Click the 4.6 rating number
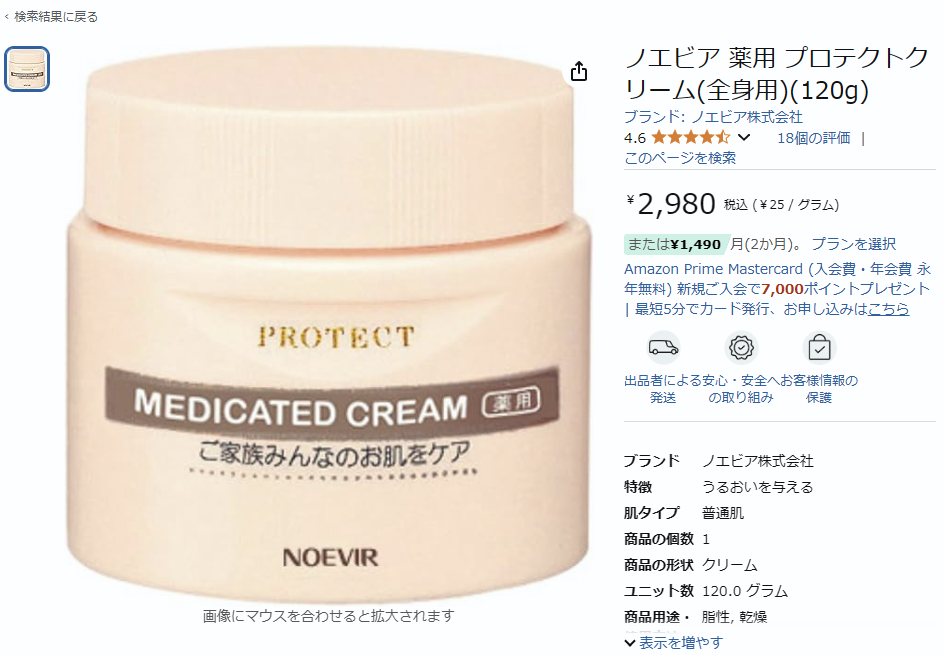The height and width of the screenshot is (655, 943). [634, 138]
